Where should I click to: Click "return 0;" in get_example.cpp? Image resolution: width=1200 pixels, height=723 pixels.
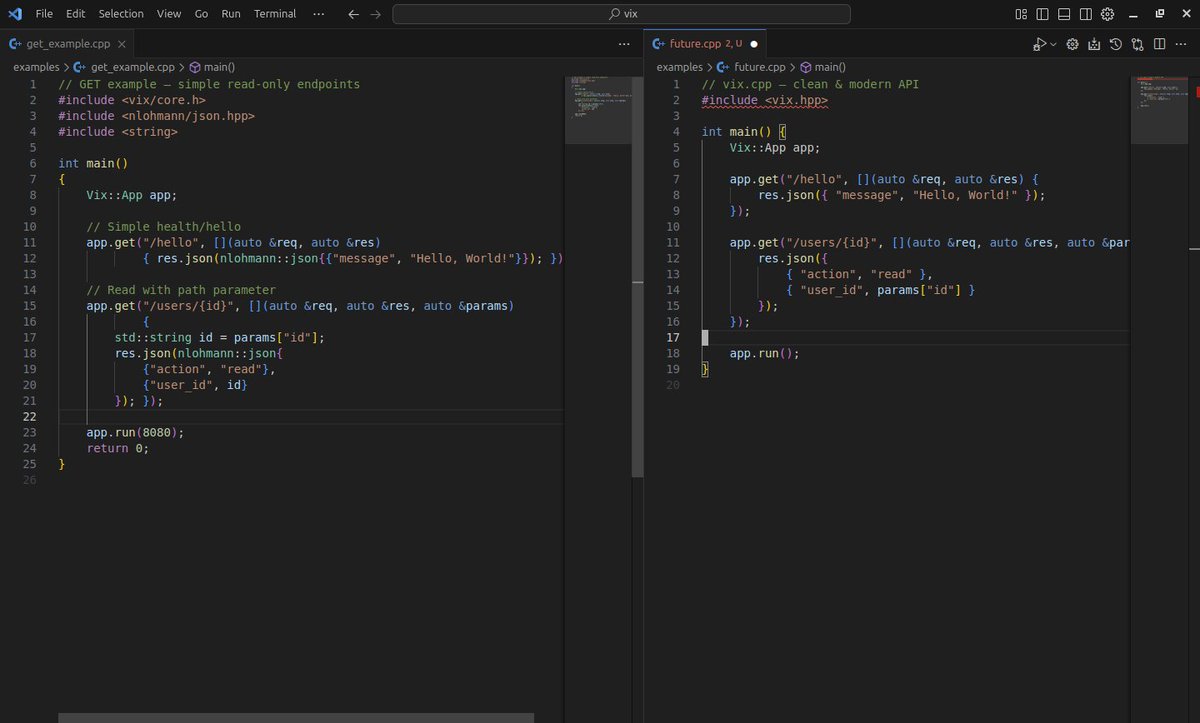(118, 448)
